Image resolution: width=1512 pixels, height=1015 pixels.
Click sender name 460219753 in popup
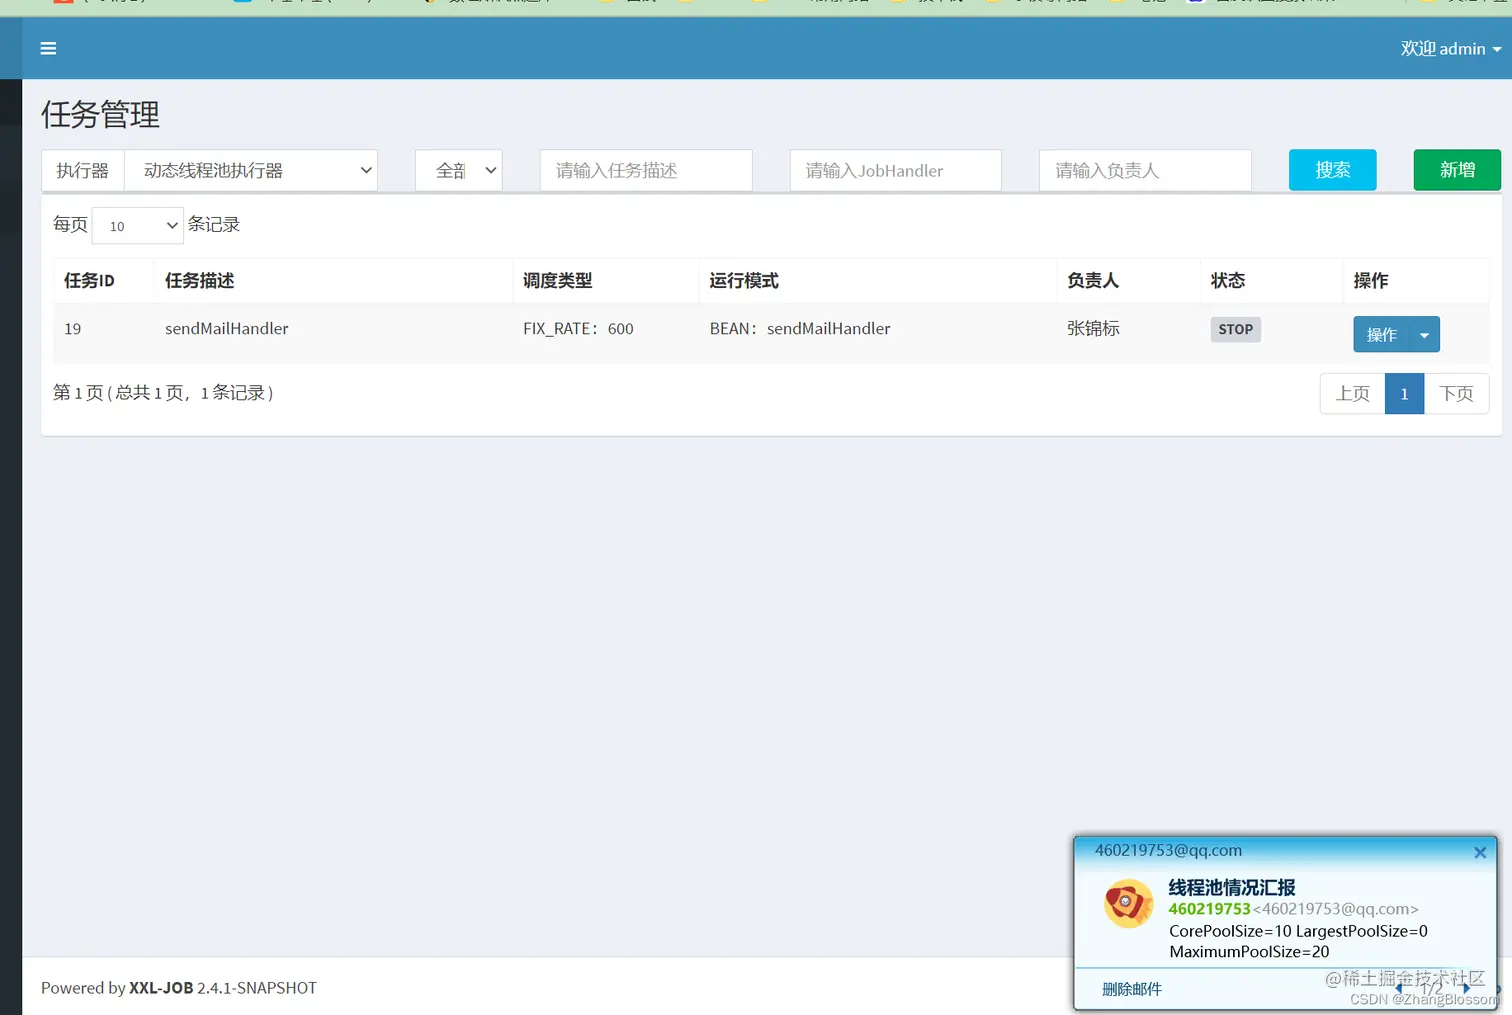point(1209,909)
